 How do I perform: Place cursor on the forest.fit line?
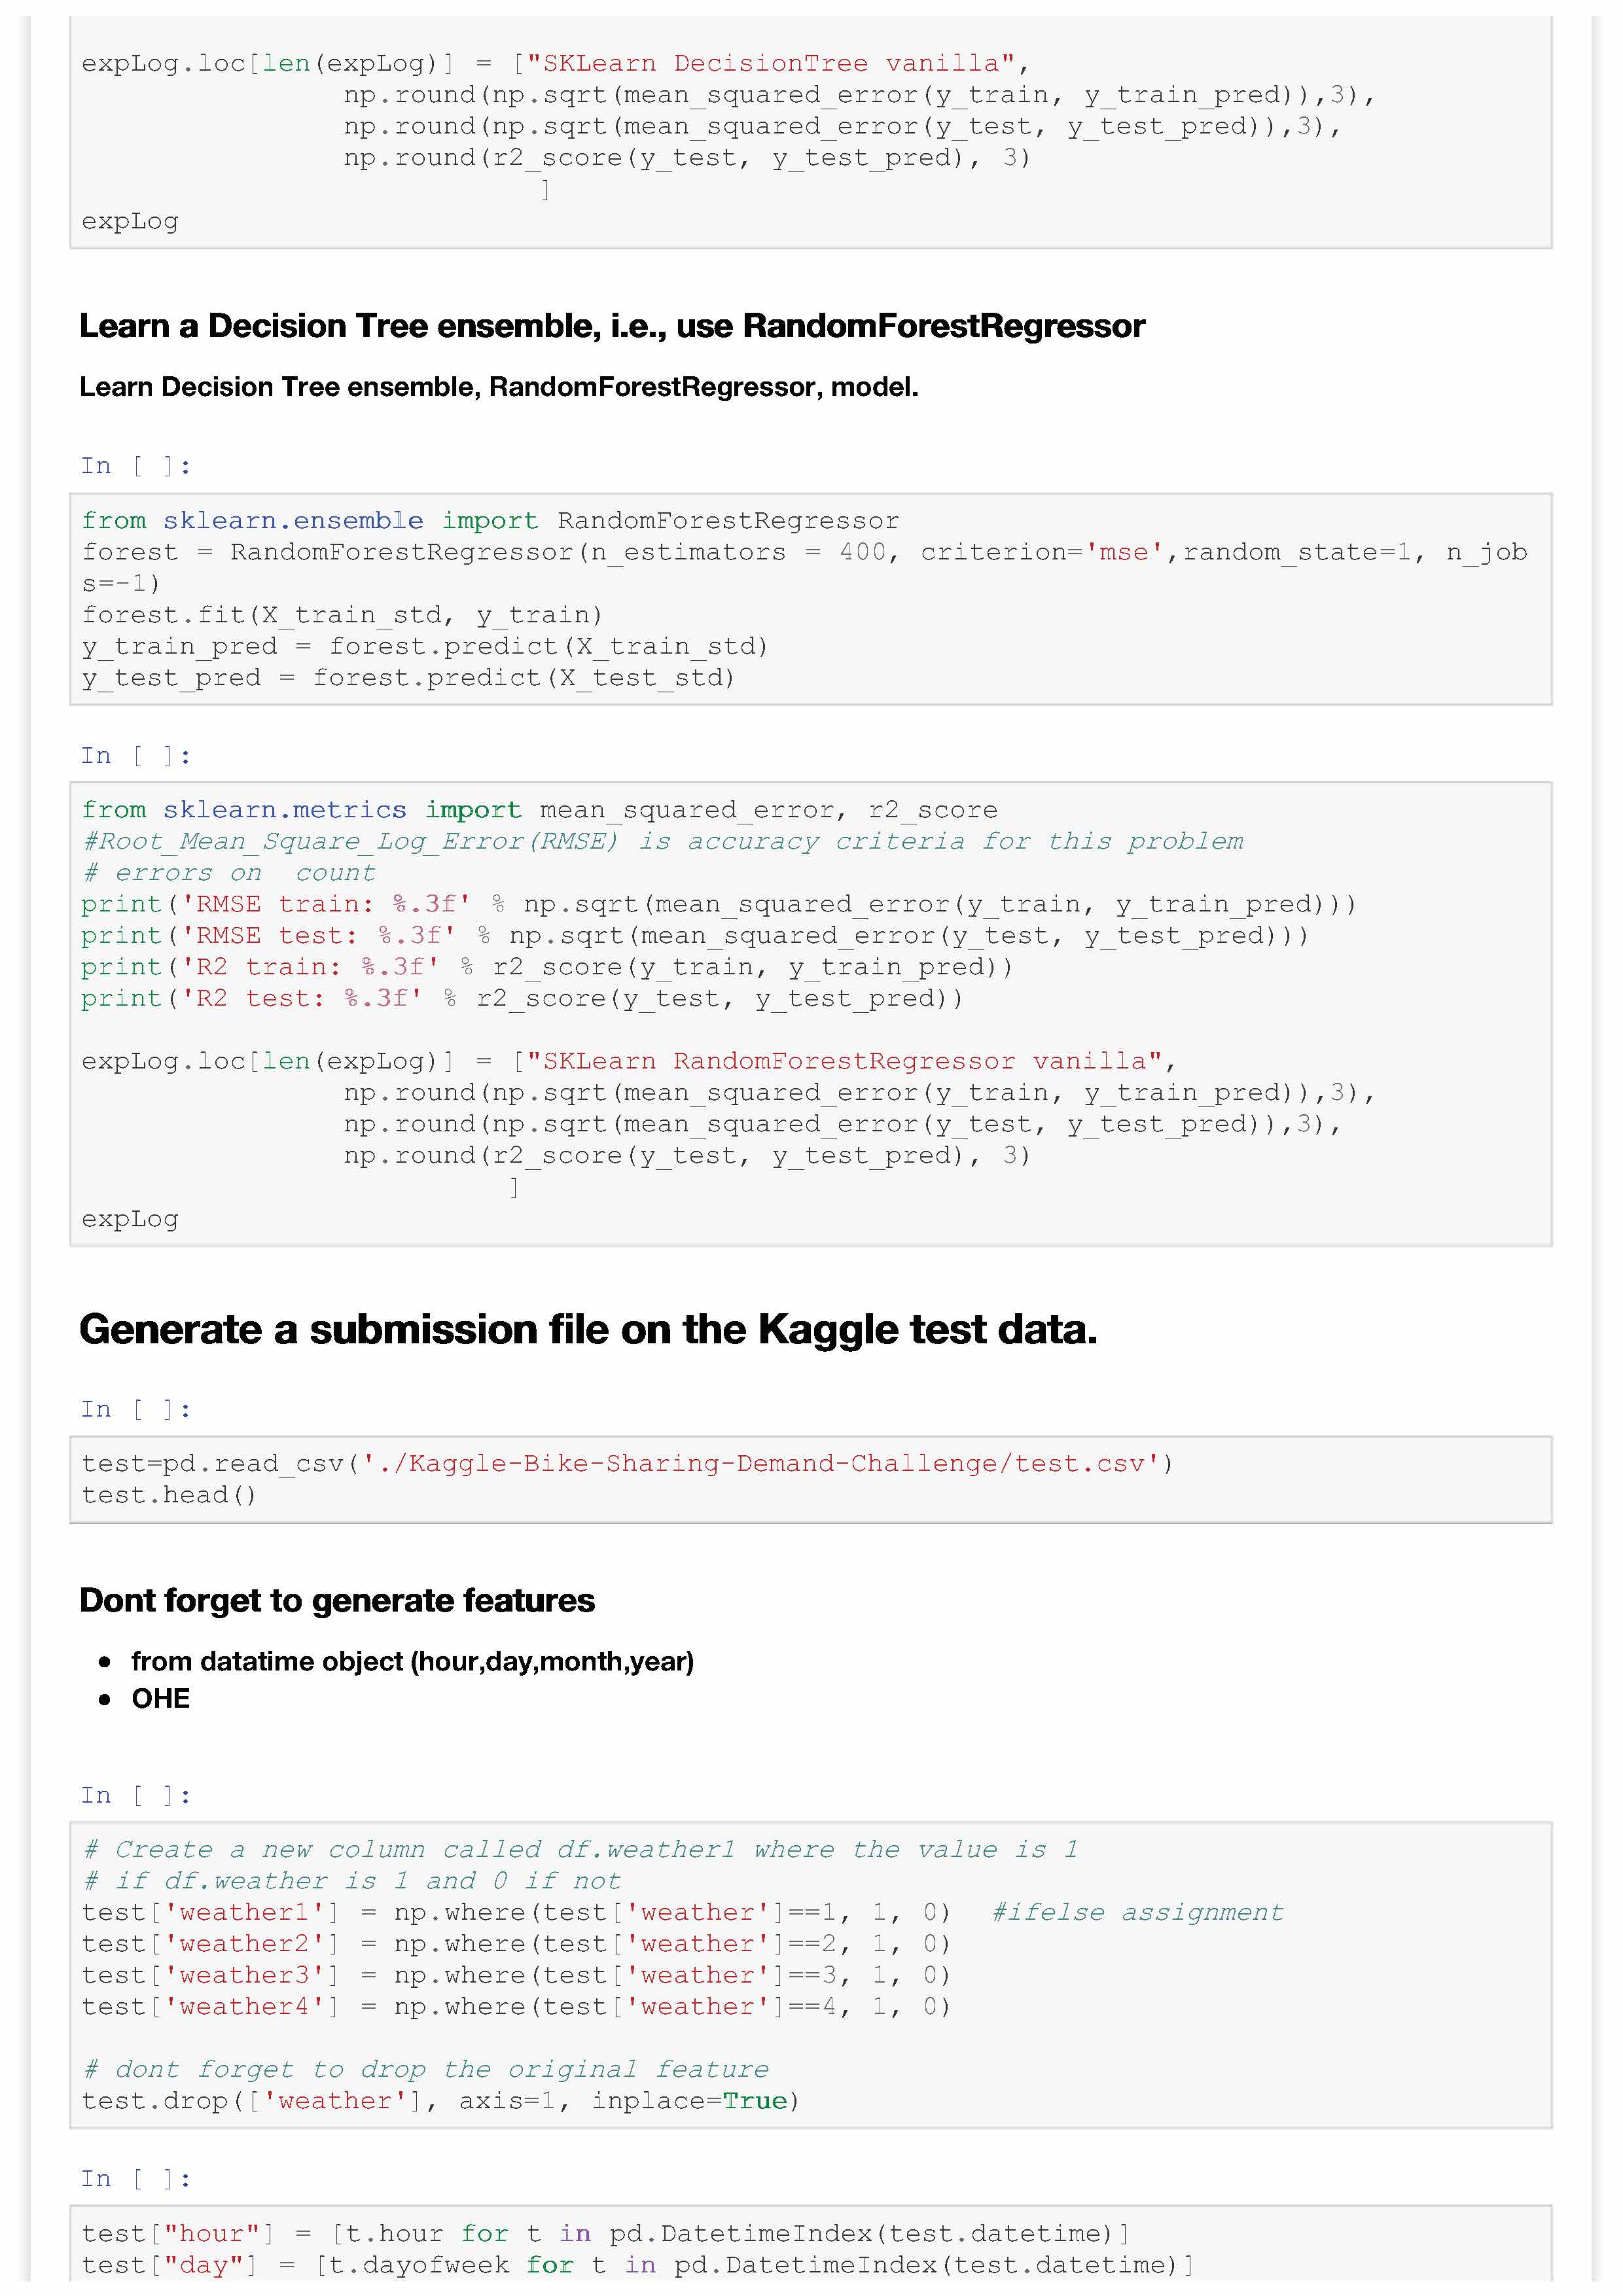[x=342, y=615]
